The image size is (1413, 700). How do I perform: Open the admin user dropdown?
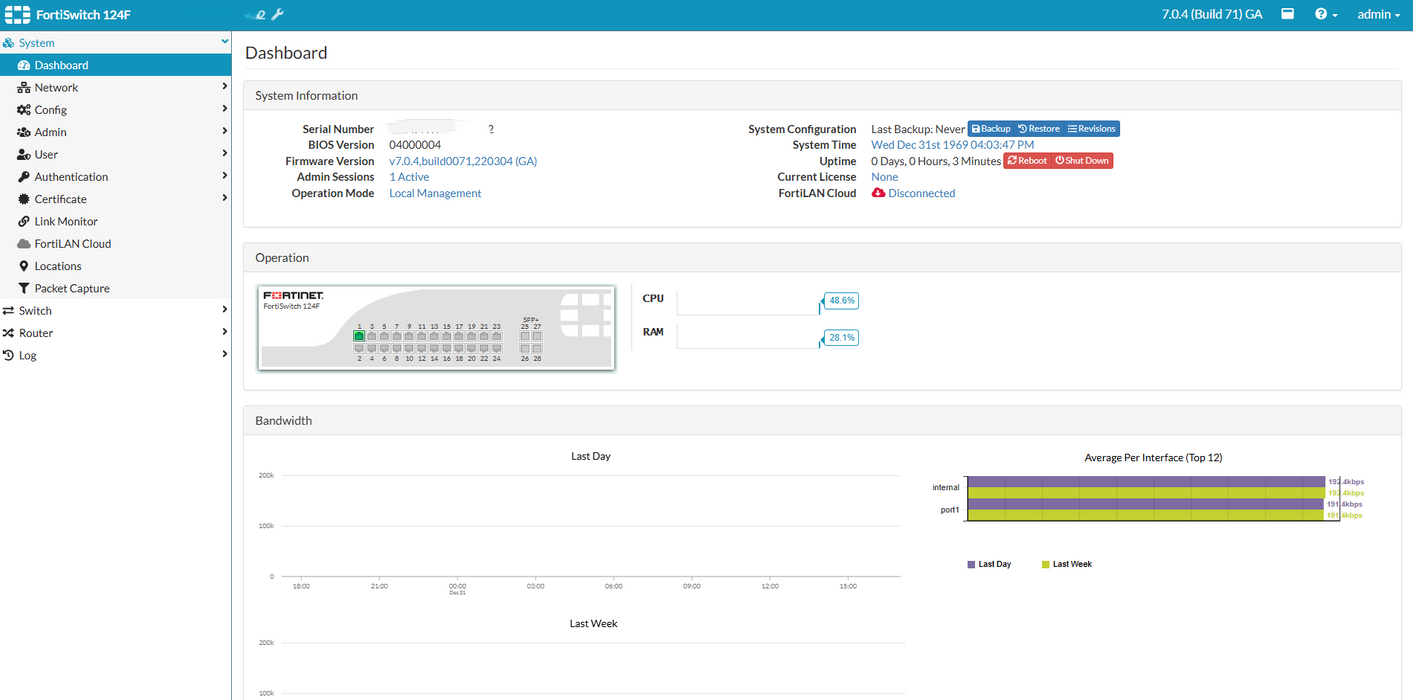click(x=1378, y=14)
